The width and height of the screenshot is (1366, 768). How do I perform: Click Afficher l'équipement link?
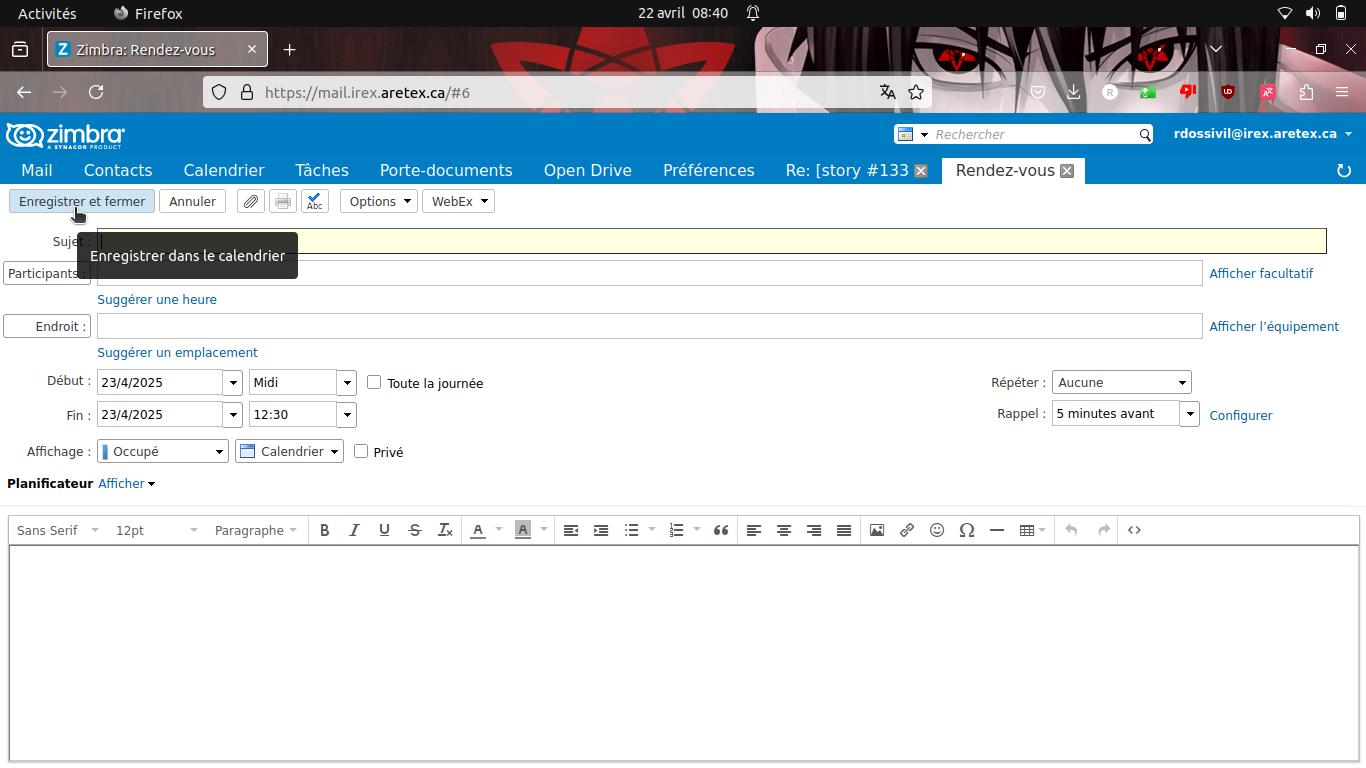coord(1274,327)
